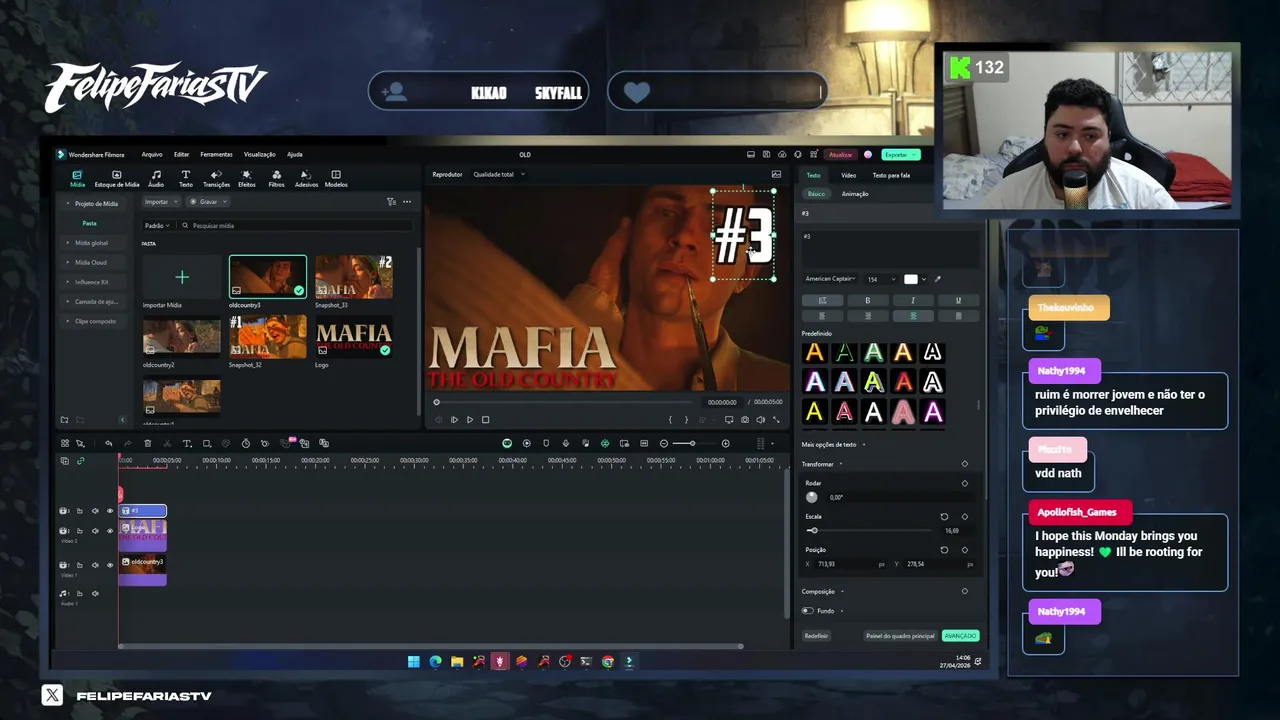Open the Padrão sort dropdown

pyautogui.click(x=157, y=226)
